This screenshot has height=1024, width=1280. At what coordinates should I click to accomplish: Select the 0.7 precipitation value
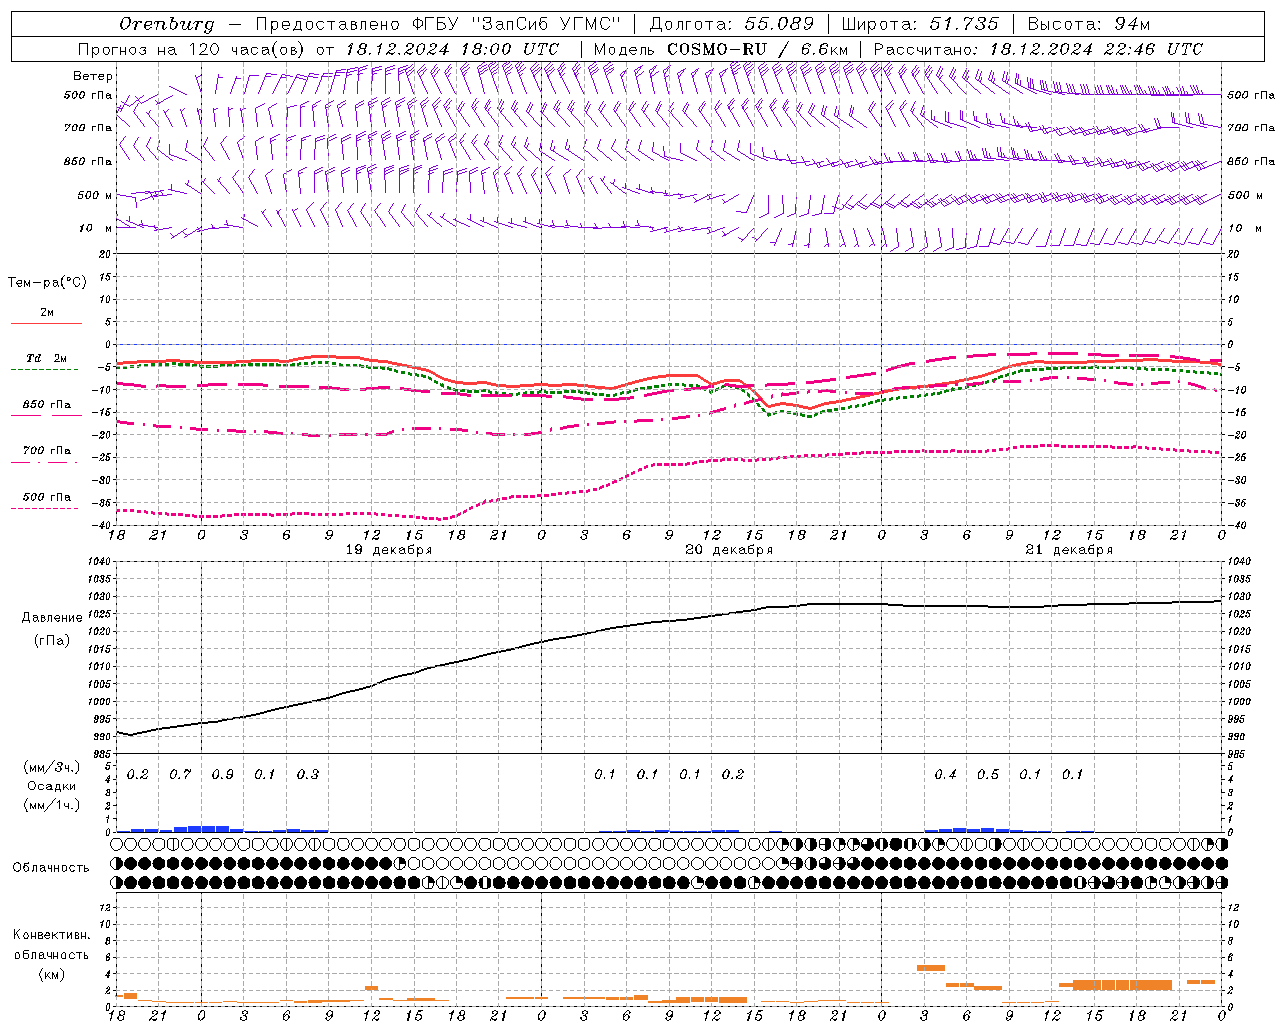point(180,774)
